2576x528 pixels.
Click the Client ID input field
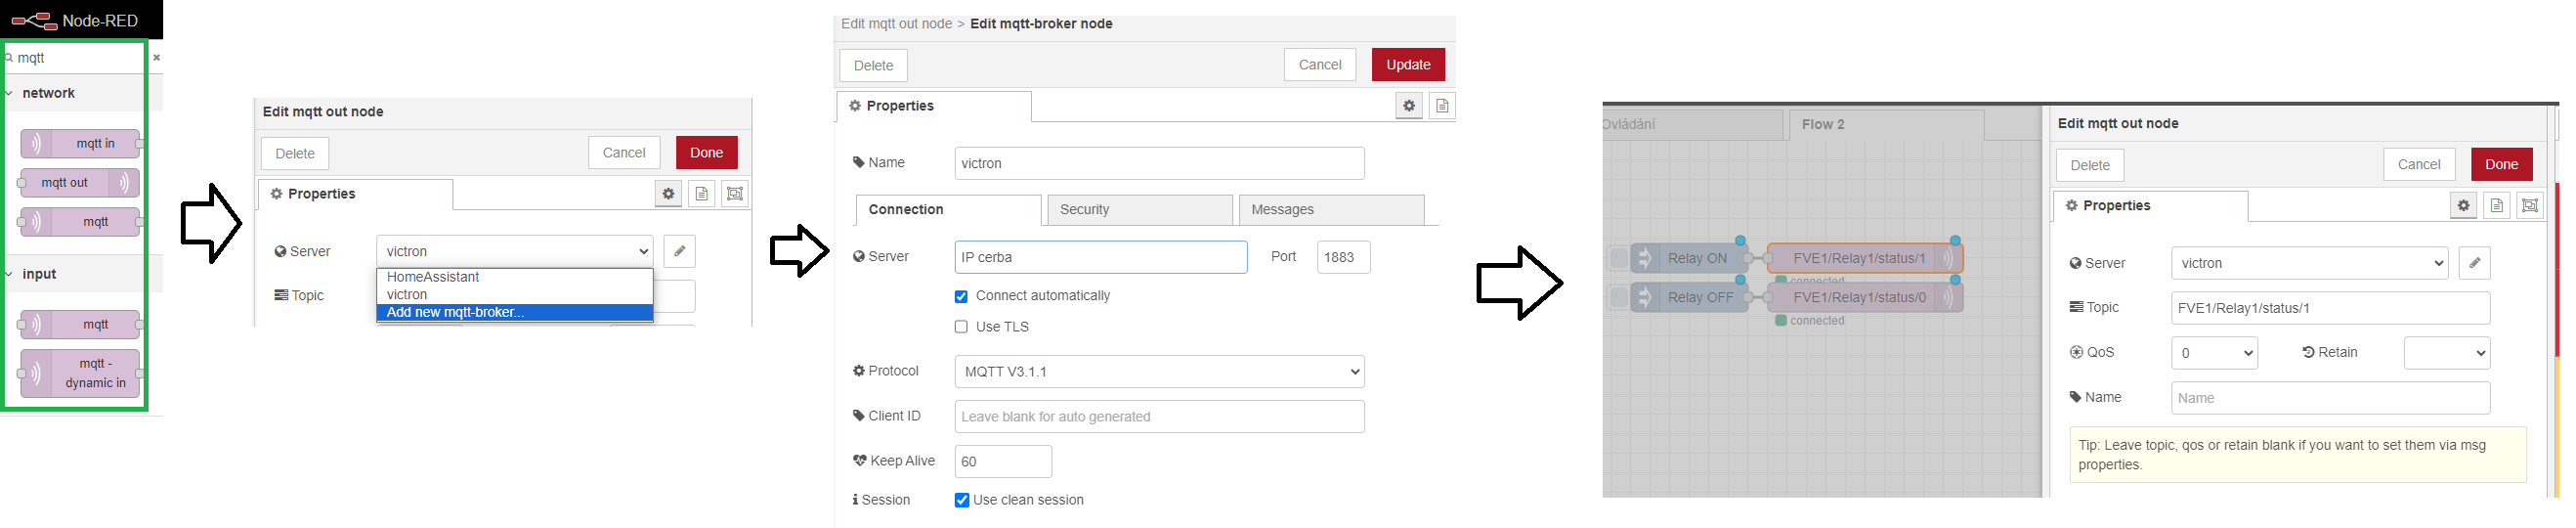click(x=1158, y=417)
